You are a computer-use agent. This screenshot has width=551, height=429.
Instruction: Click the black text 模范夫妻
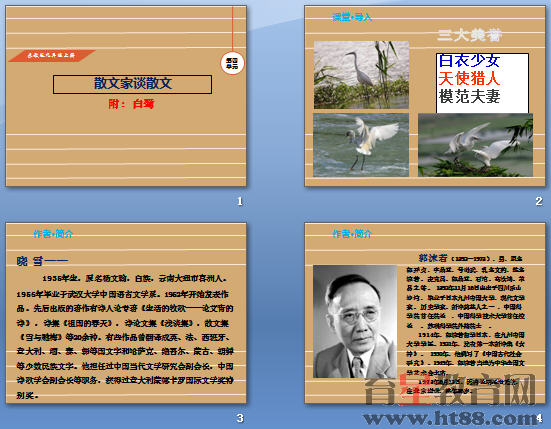coord(469,96)
